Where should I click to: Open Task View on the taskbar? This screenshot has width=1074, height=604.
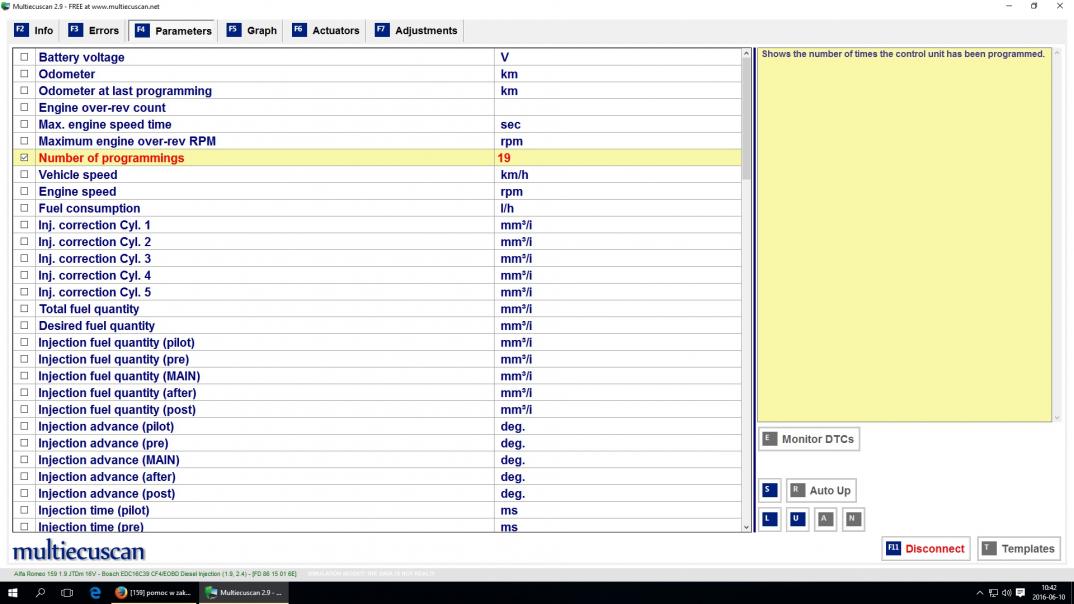66,593
